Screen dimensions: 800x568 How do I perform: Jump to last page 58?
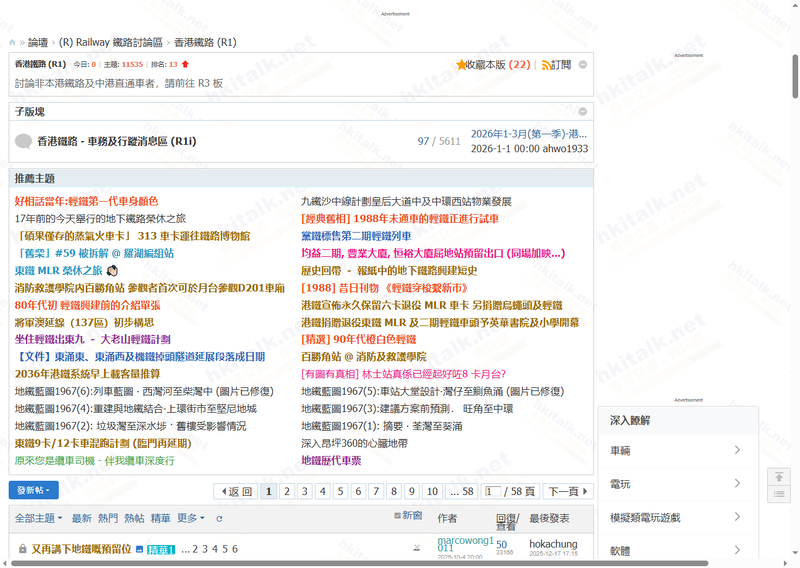pos(462,491)
